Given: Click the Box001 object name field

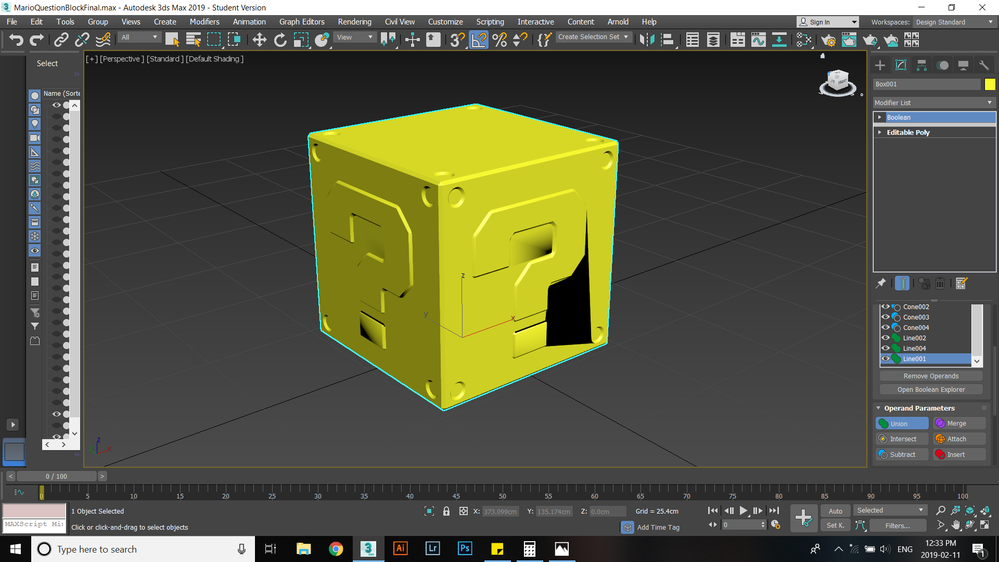Looking at the screenshot, I should point(926,84).
